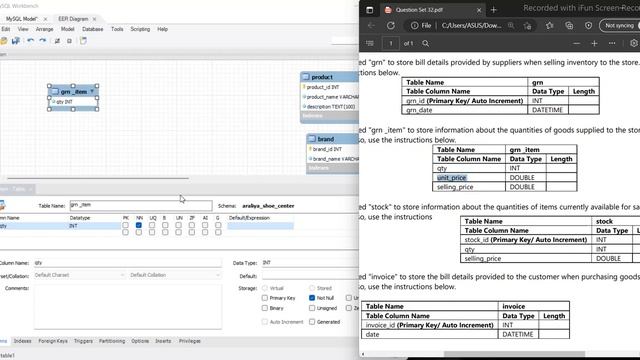Click the Column Name input field
The width and height of the screenshot is (640, 360).
coord(128,263)
